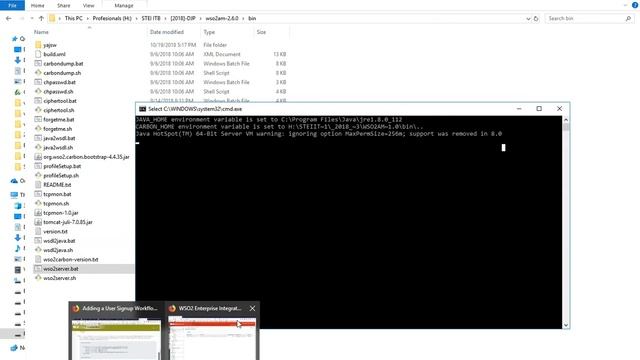Open Explorer help question mark icon
The width and height of the screenshot is (640, 360).
[x=635, y=5]
